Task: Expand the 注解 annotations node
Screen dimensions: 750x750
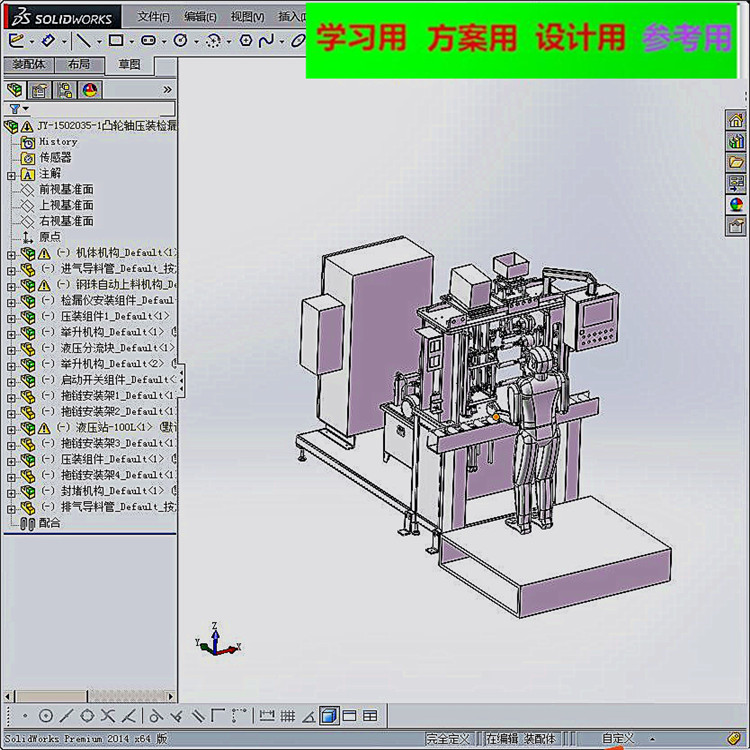Action: click(x=11, y=176)
